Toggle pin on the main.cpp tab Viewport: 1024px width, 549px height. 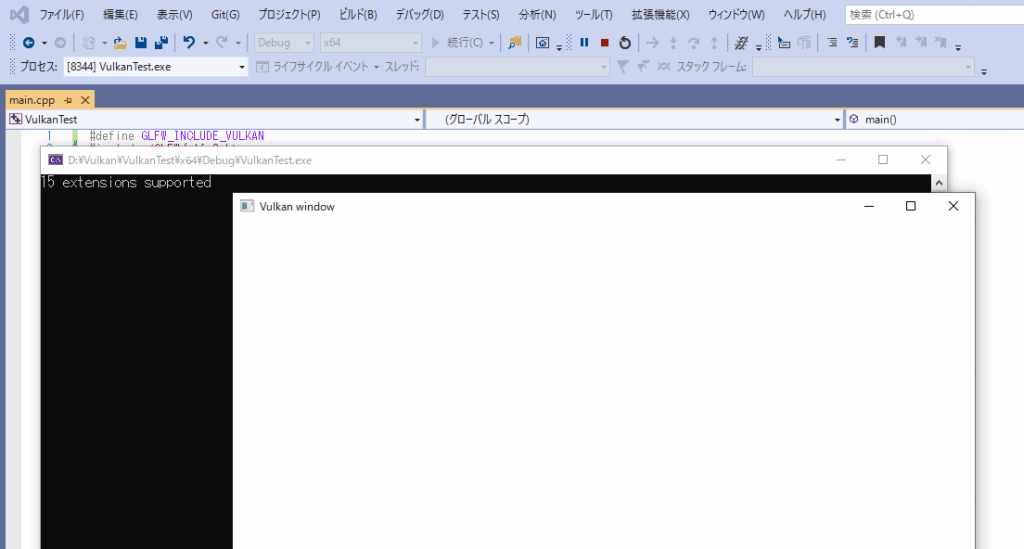point(68,100)
